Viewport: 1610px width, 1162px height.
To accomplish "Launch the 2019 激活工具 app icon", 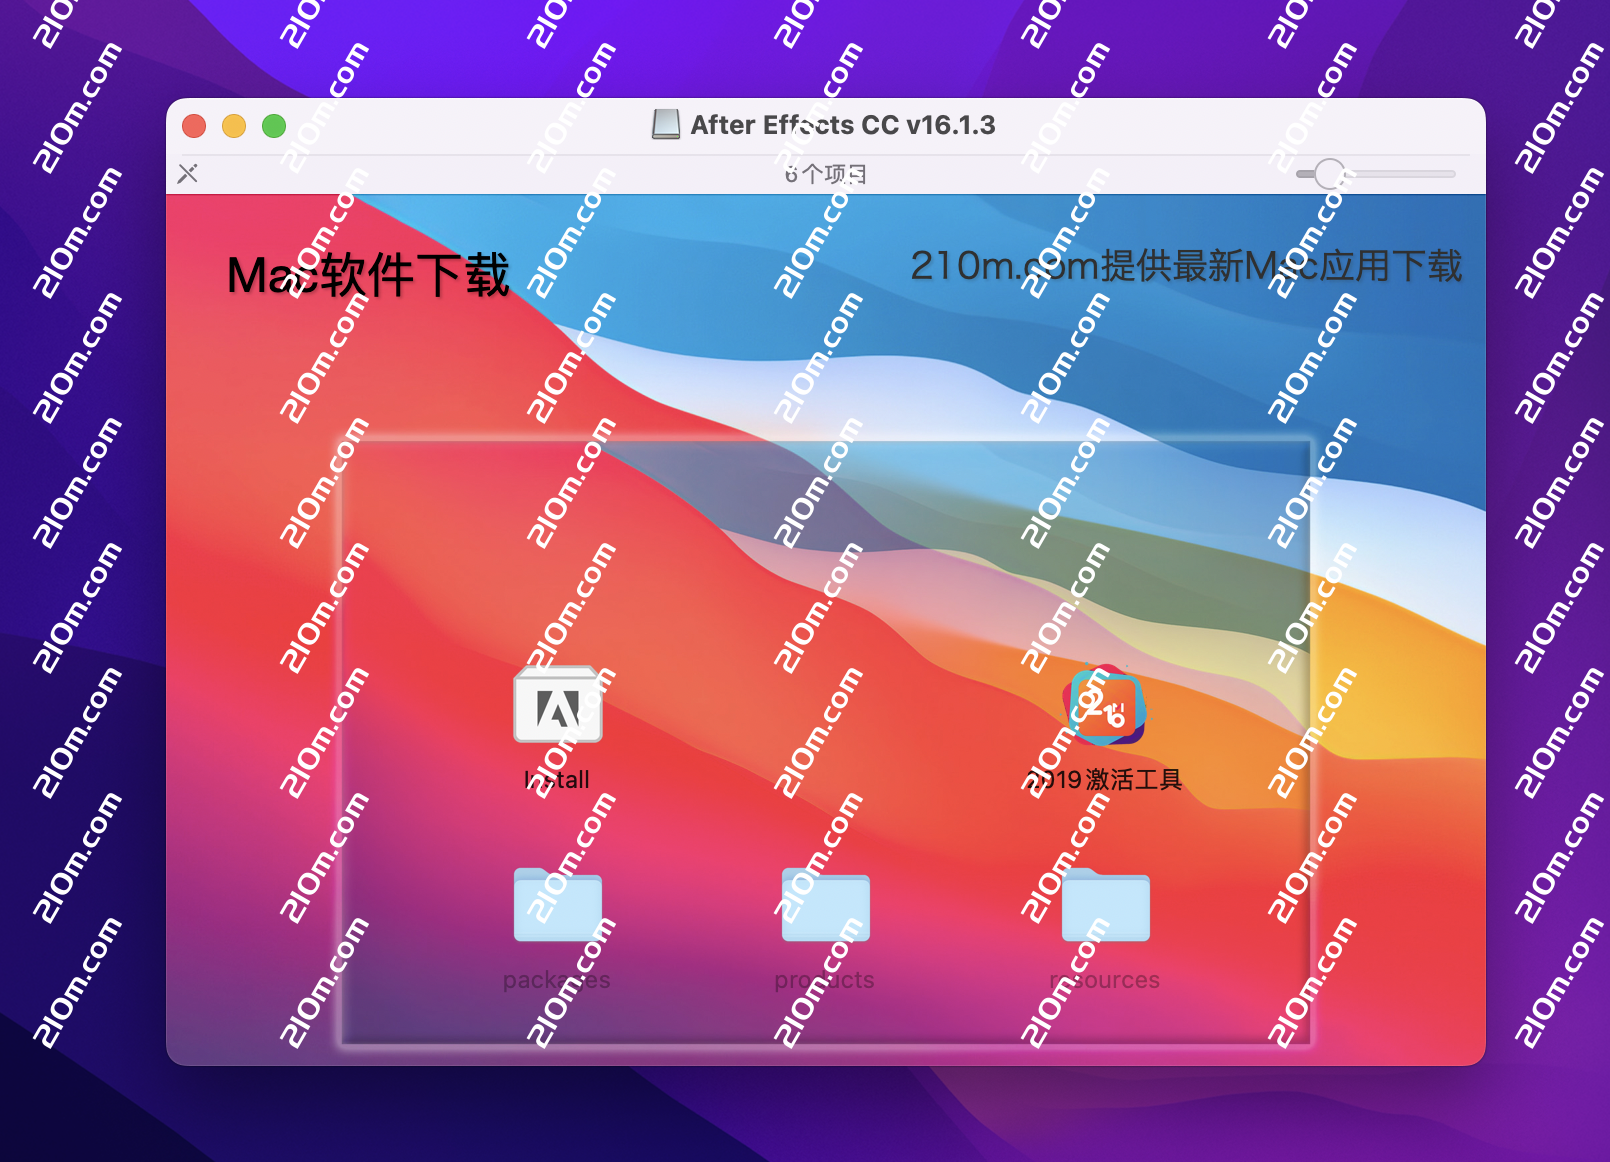I will 1104,705.
